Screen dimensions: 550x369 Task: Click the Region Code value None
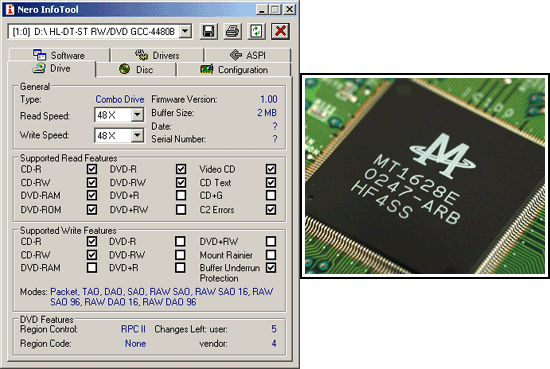coord(135,343)
